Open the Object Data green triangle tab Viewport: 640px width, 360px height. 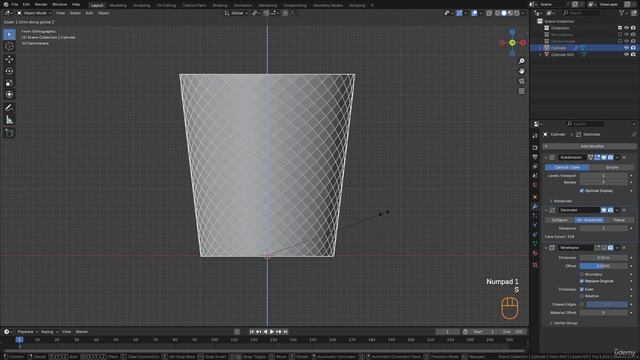[535, 244]
